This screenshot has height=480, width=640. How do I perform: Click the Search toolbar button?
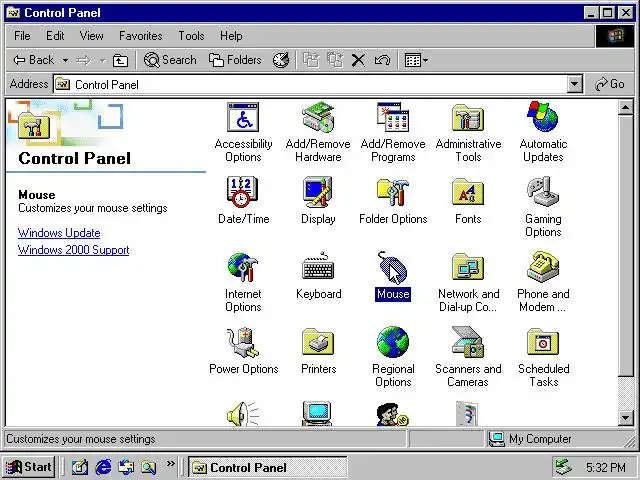tap(170, 60)
